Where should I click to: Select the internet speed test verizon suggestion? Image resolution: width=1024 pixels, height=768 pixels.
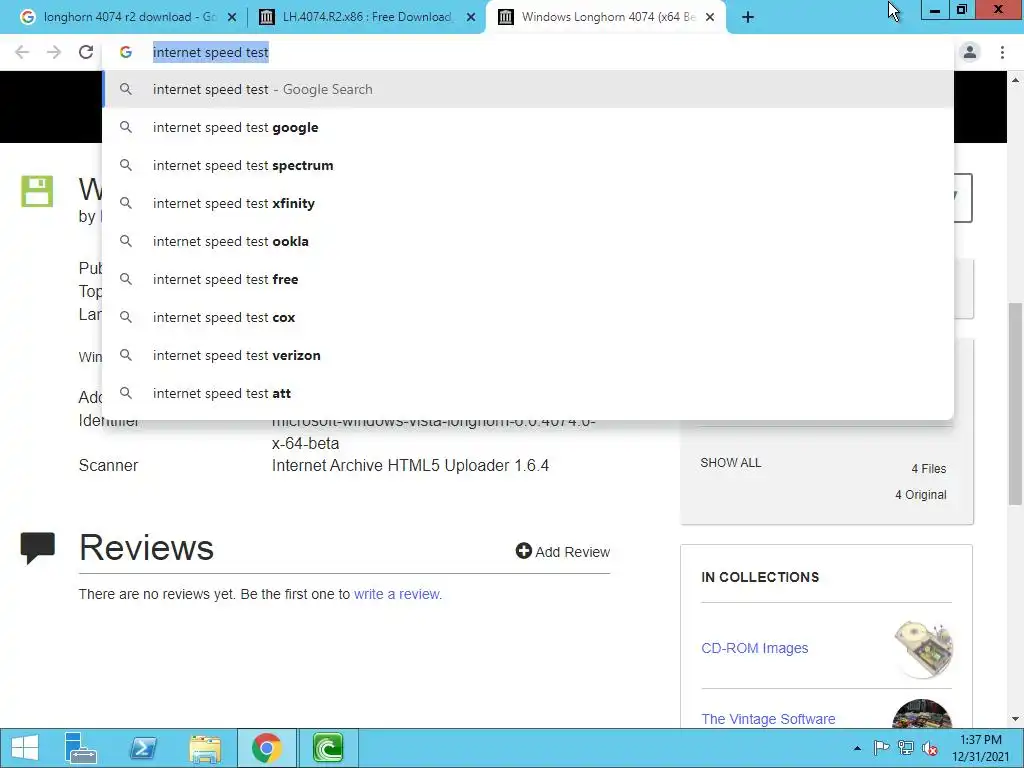point(528,355)
